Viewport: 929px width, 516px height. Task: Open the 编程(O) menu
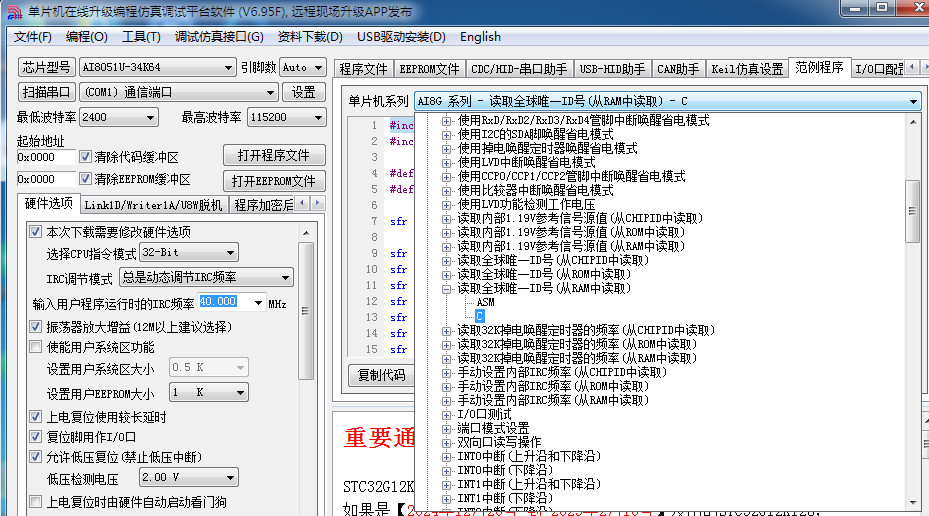(x=87, y=37)
